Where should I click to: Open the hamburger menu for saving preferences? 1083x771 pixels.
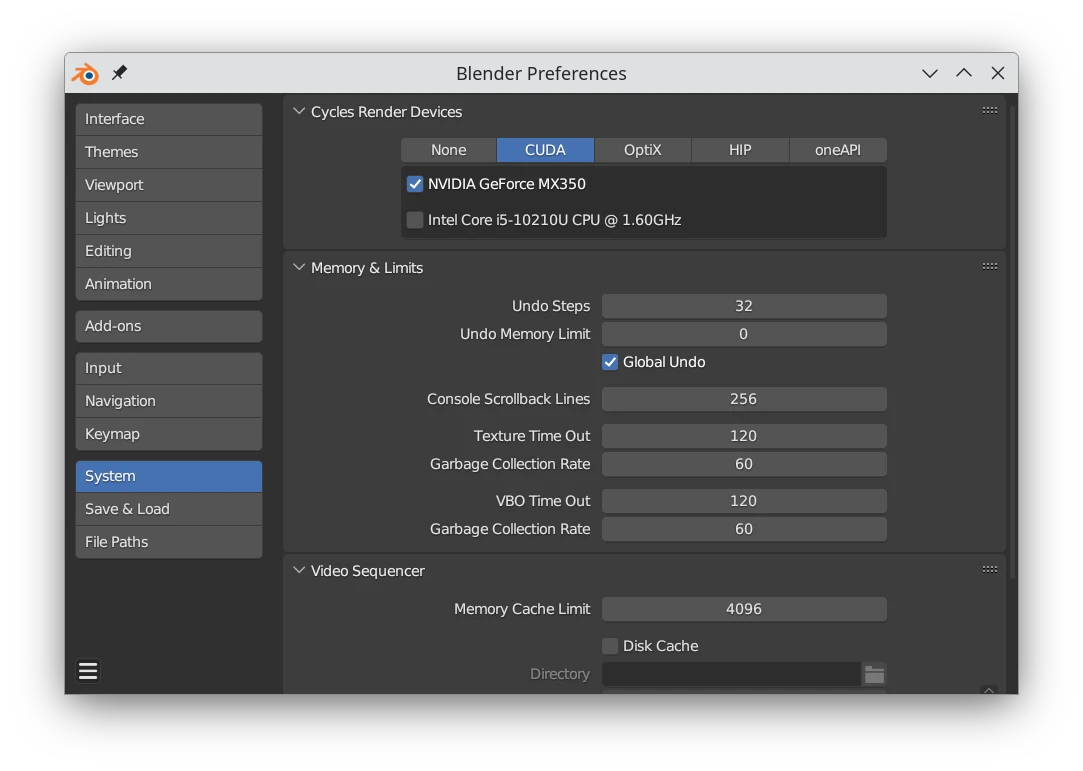pos(88,671)
